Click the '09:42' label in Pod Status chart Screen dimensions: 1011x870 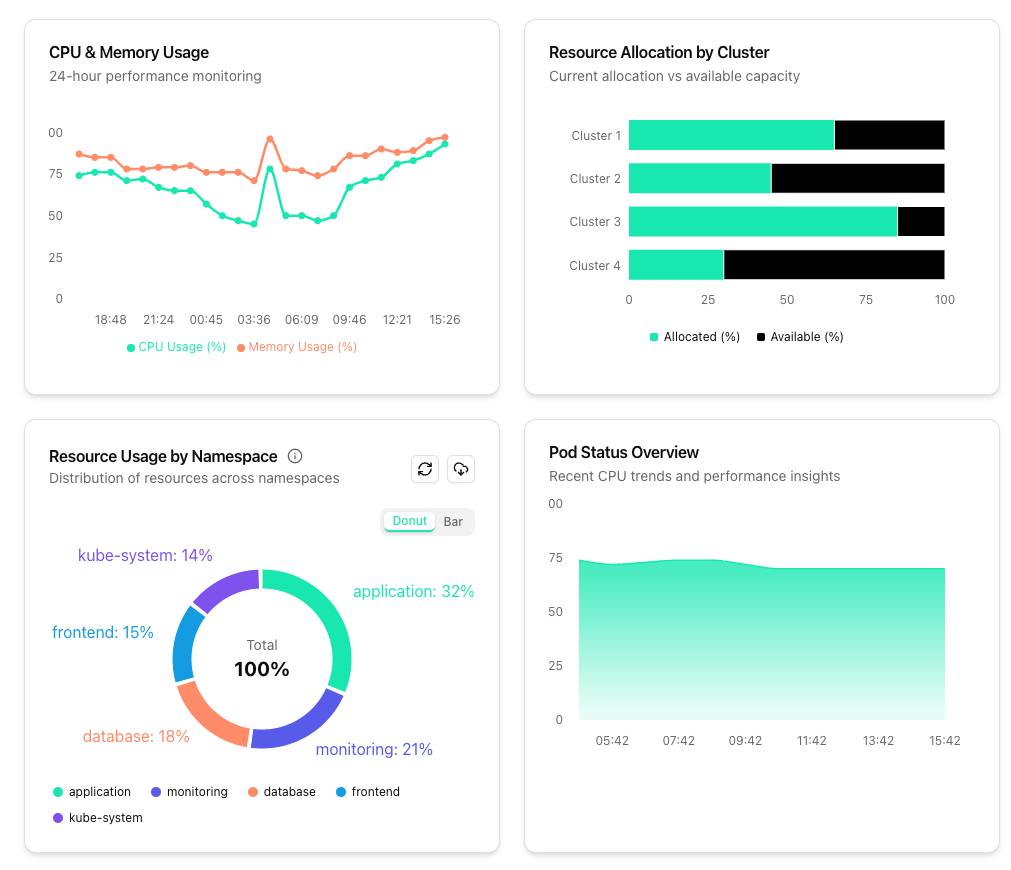745,741
